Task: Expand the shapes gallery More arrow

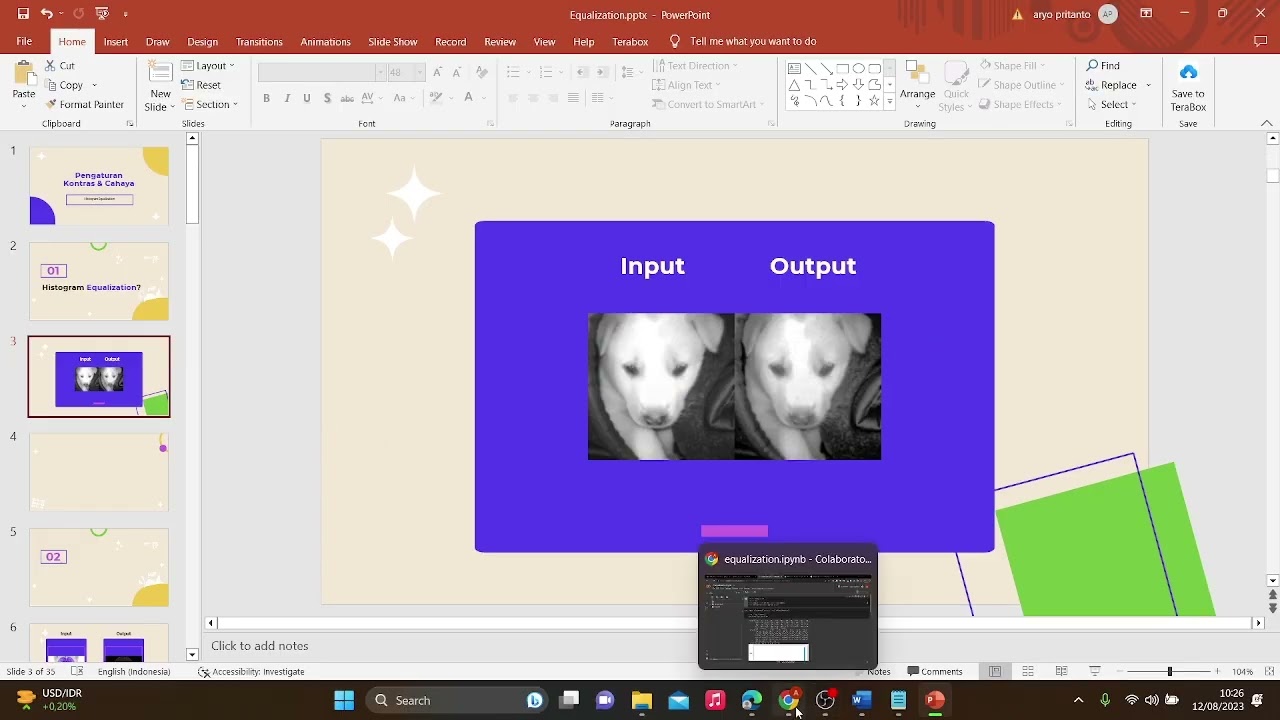Action: 889,101
